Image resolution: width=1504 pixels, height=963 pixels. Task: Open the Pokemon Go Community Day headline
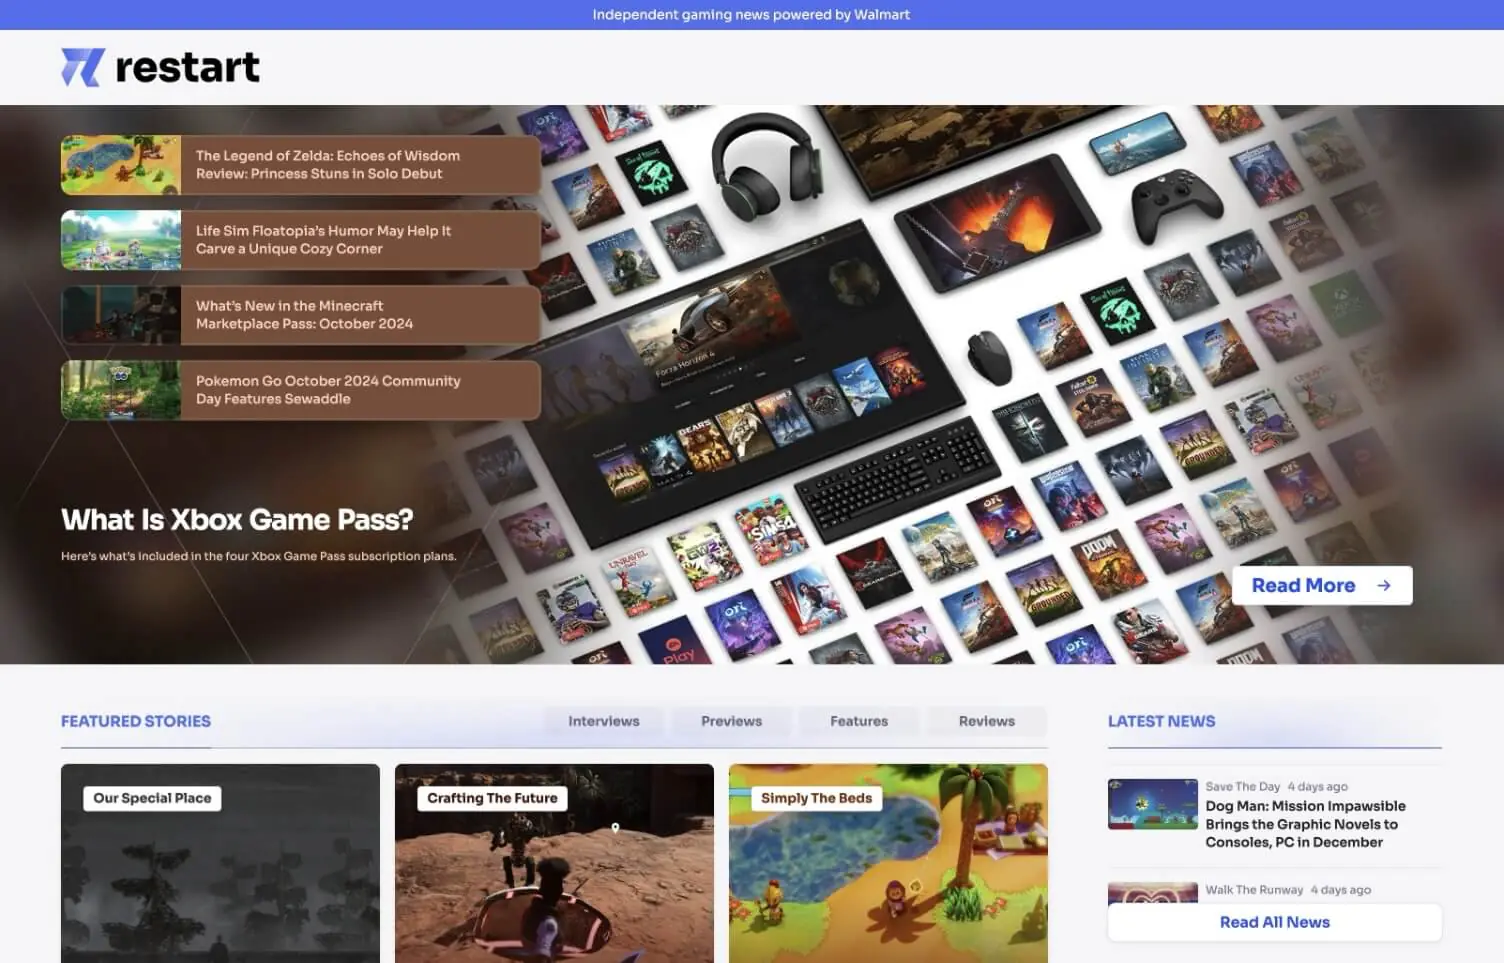tap(328, 390)
